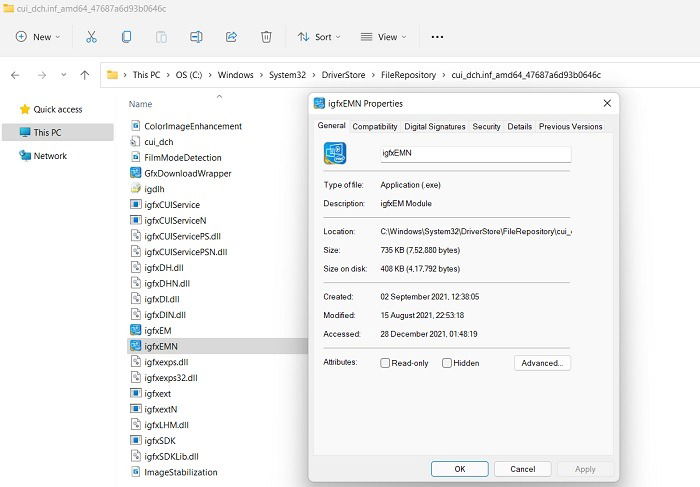The width and height of the screenshot is (700, 487).
Task: Enable the Read-only checkbox
Action: (x=385, y=363)
